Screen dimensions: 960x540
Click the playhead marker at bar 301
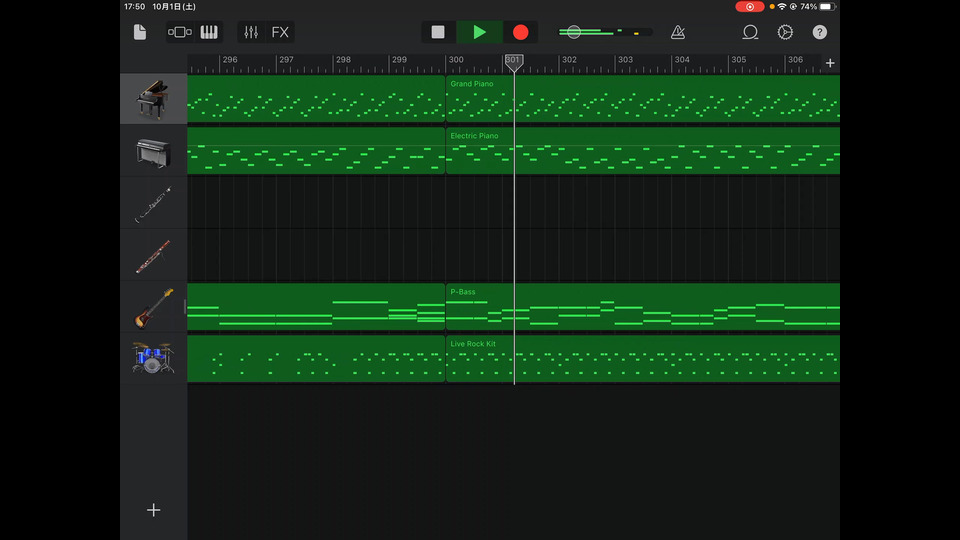coord(514,62)
